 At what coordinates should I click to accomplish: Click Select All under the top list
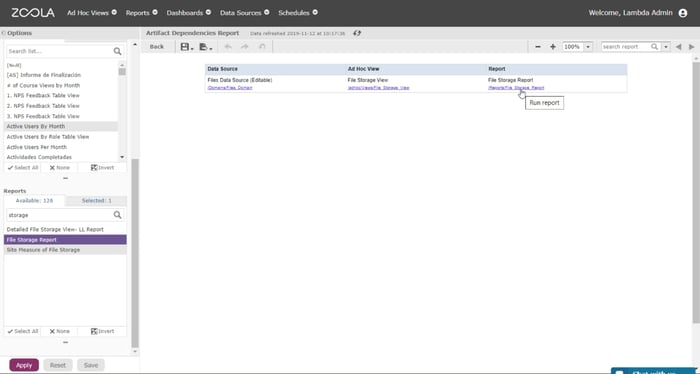tap(23, 168)
